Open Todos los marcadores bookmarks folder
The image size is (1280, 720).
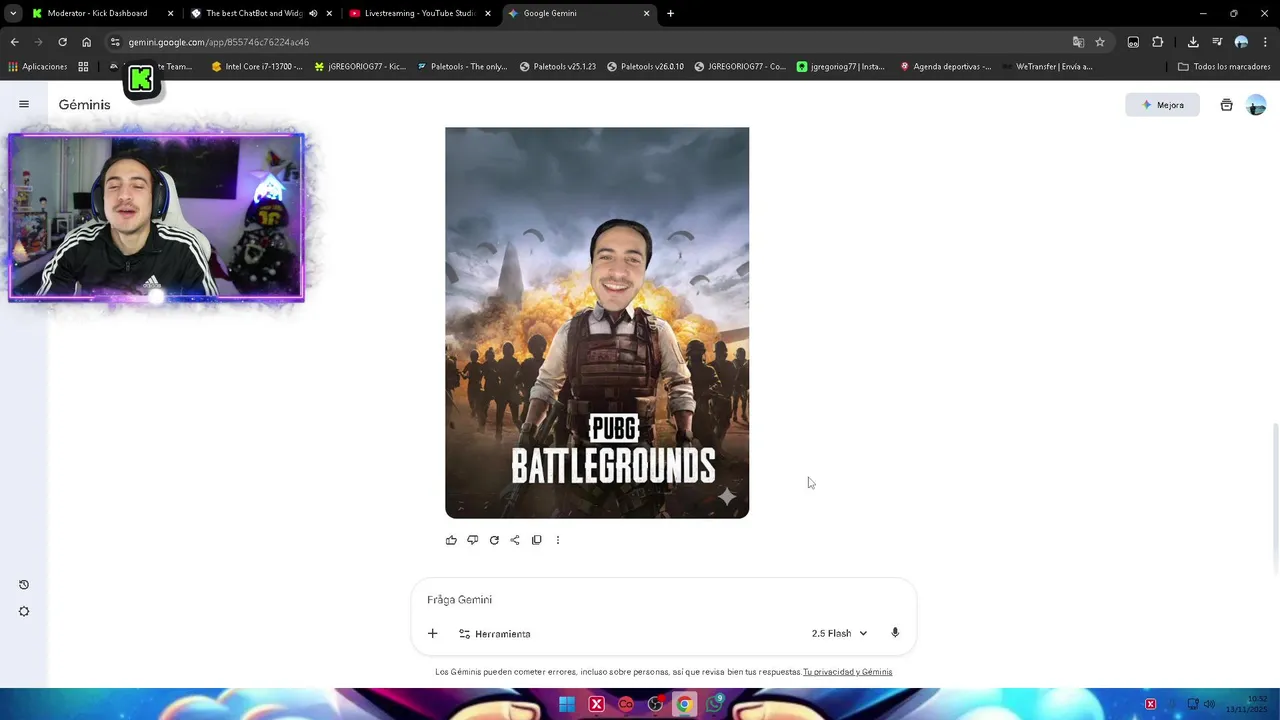click(x=1223, y=67)
